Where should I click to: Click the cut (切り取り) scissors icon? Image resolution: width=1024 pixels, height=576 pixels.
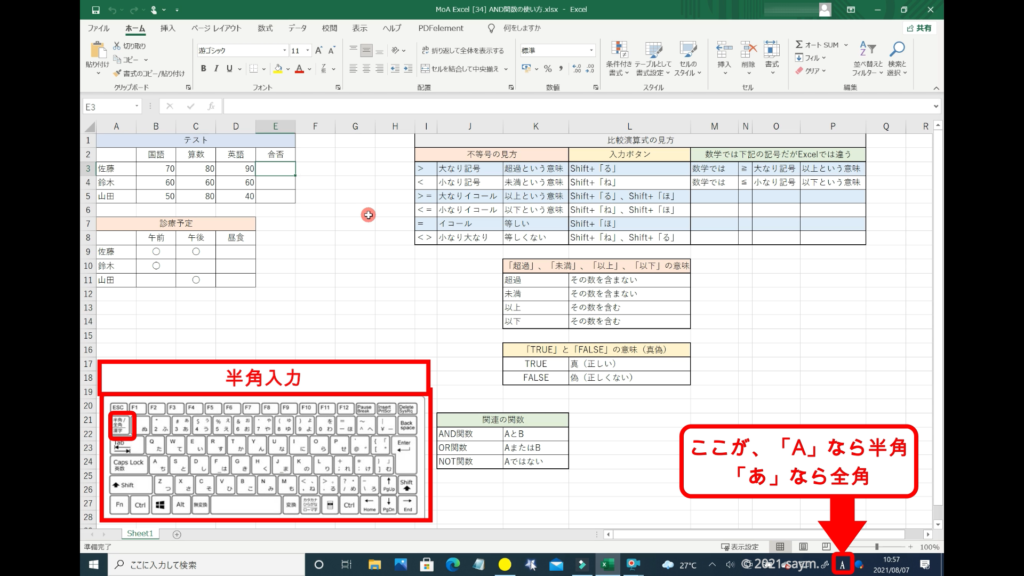(118, 46)
